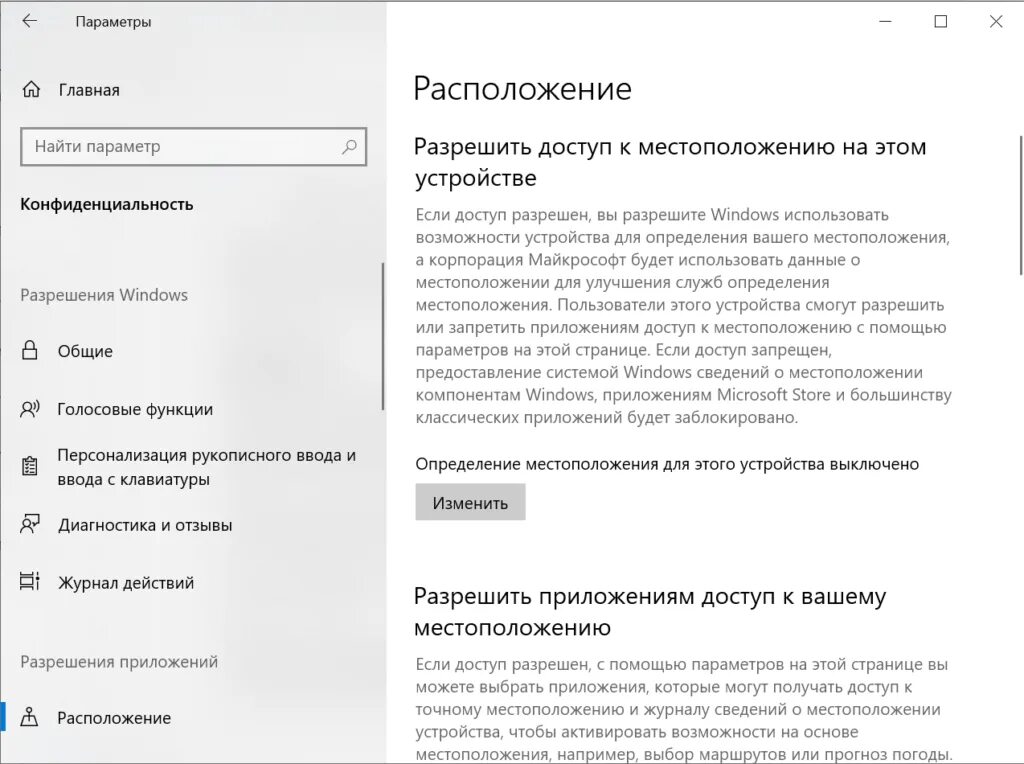The height and width of the screenshot is (764, 1024).
Task: Click the location icon for Расположение
Action: click(x=29, y=717)
